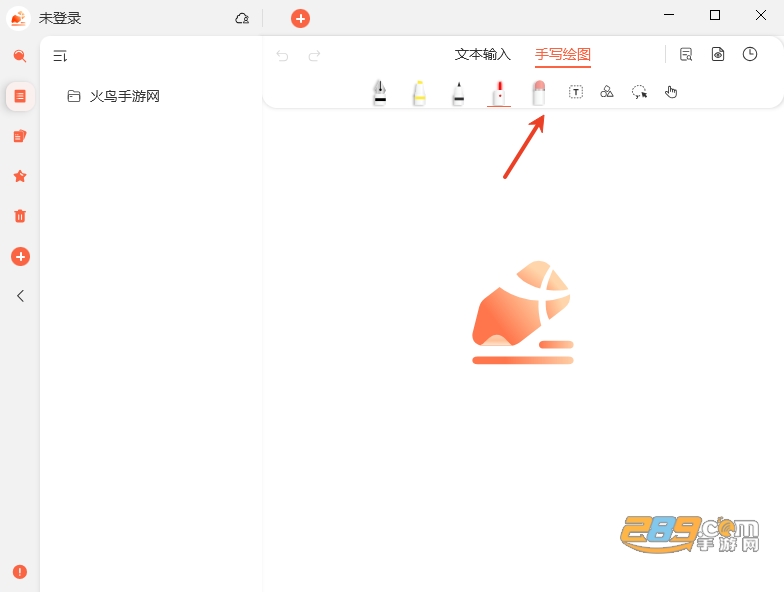The width and height of the screenshot is (784, 592).
Task: Click the app logo avatar
Action: pos(18,18)
